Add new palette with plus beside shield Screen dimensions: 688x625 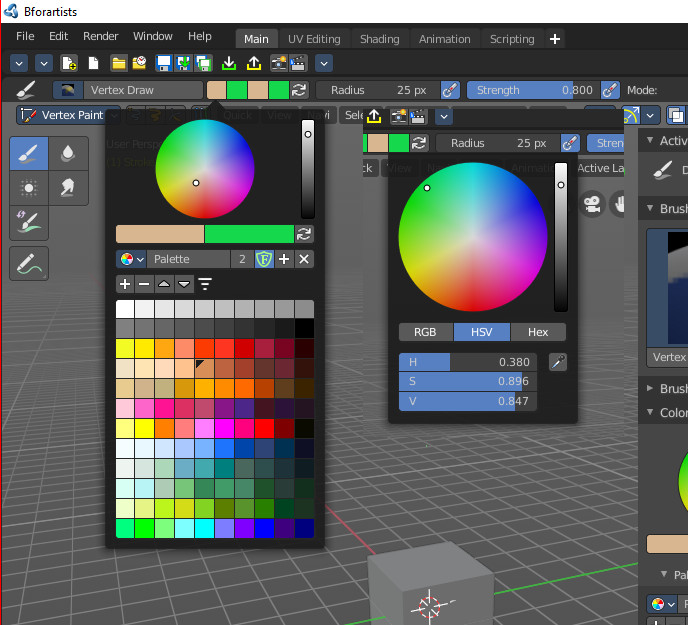(284, 259)
